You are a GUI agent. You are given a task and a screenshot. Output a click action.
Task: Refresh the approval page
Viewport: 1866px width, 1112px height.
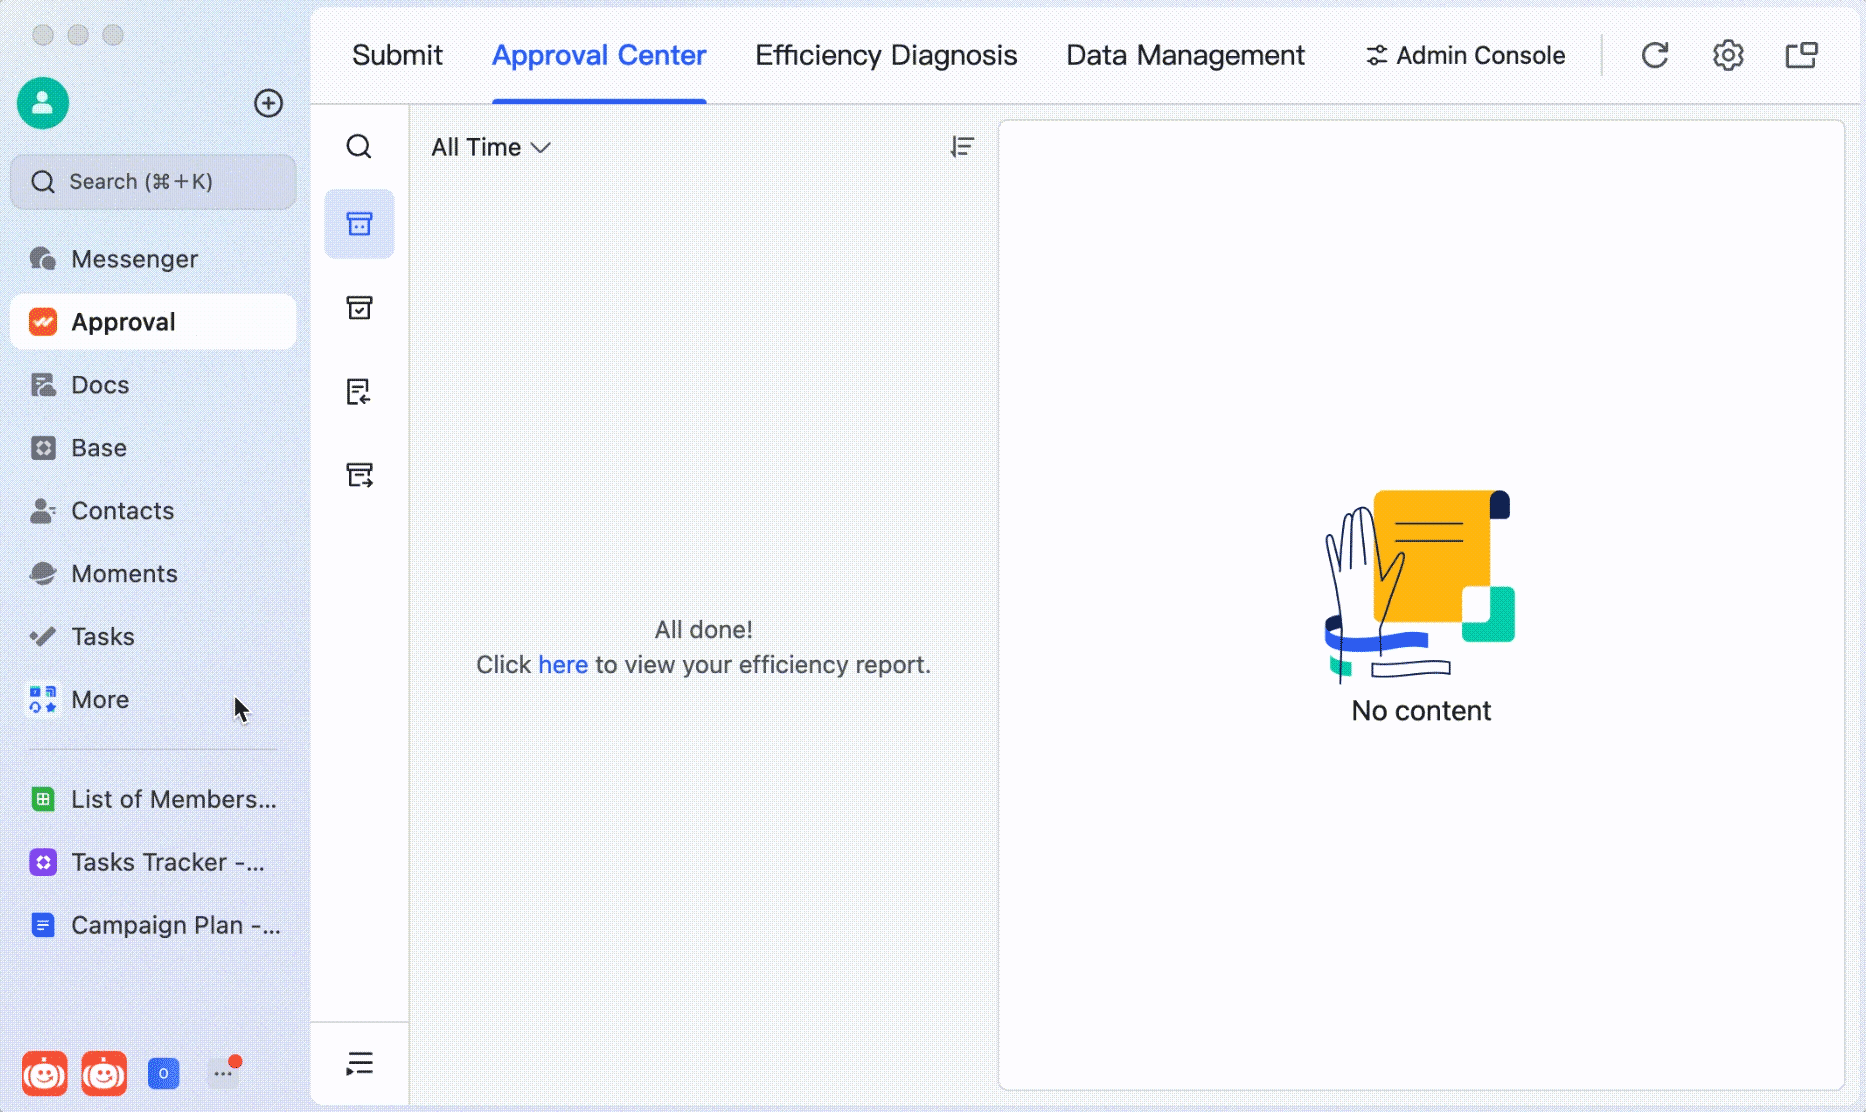(1655, 55)
